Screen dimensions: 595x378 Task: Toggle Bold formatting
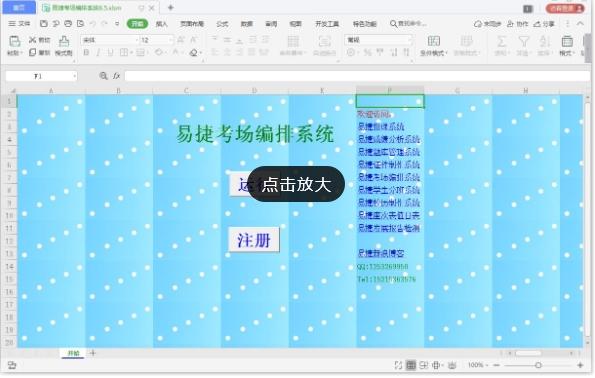click(x=86, y=52)
